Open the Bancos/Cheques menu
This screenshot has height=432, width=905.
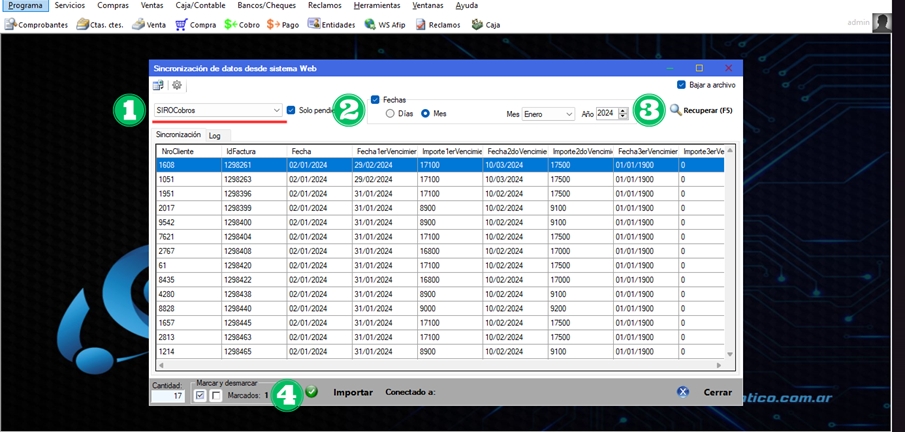click(267, 5)
